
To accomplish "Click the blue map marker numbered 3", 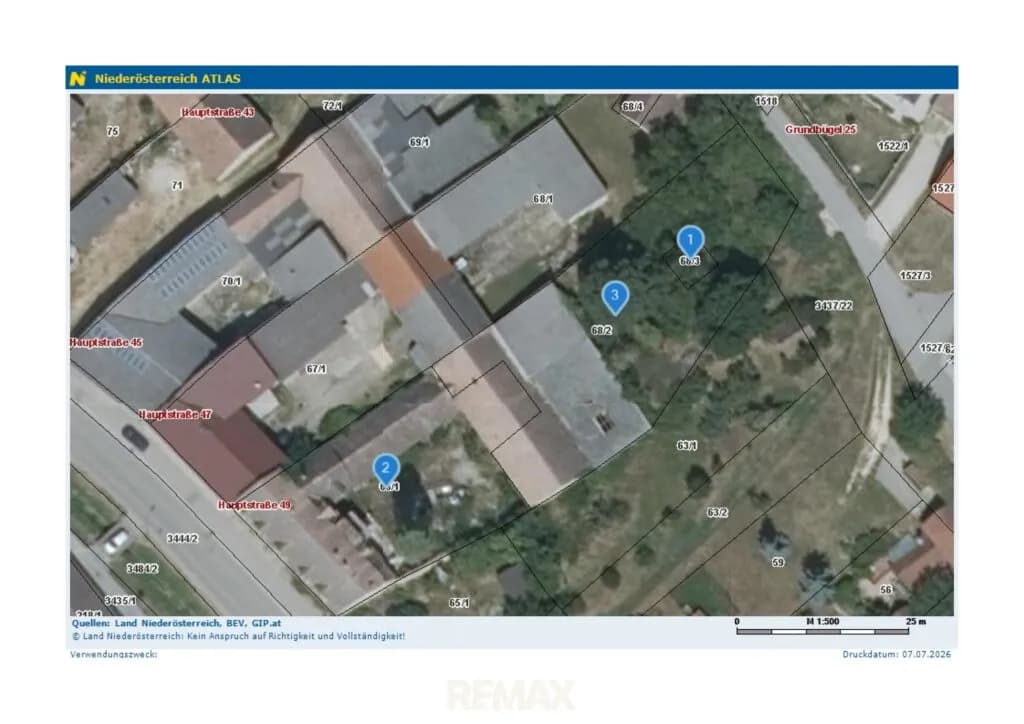I will 615,297.
